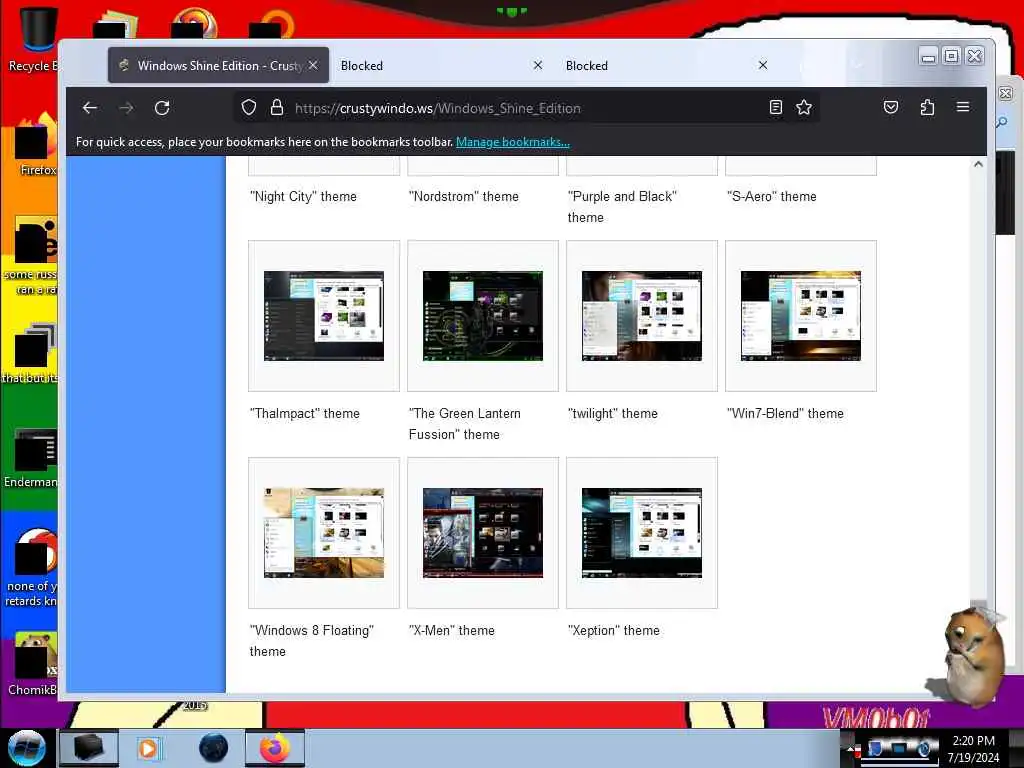Click the URL address field
1024x768 pixels.
[528, 108]
